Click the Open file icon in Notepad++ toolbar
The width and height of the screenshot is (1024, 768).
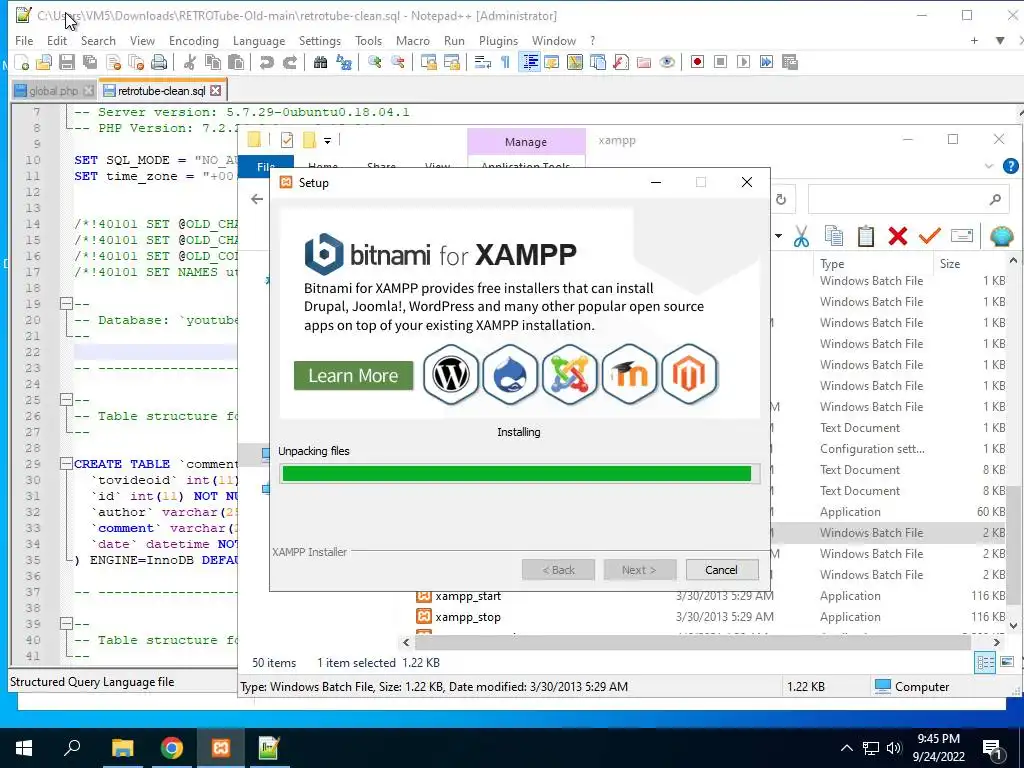click(44, 62)
